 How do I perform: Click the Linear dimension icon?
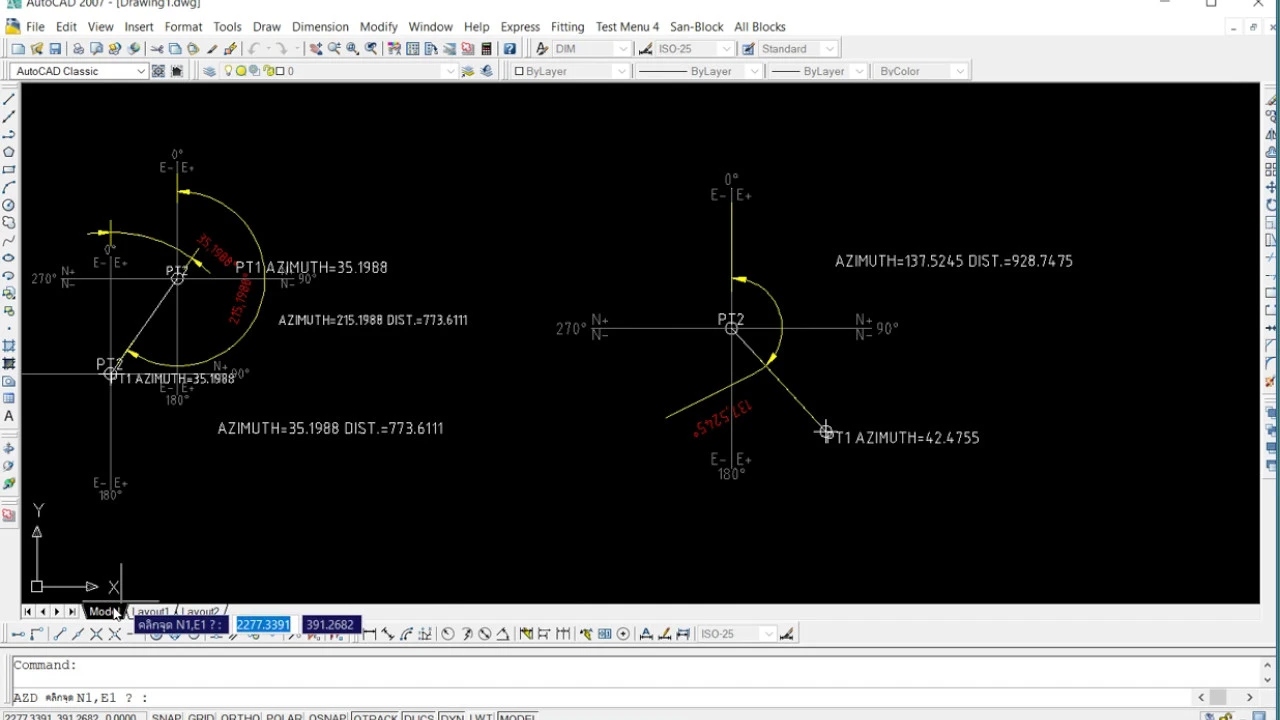tap(369, 634)
